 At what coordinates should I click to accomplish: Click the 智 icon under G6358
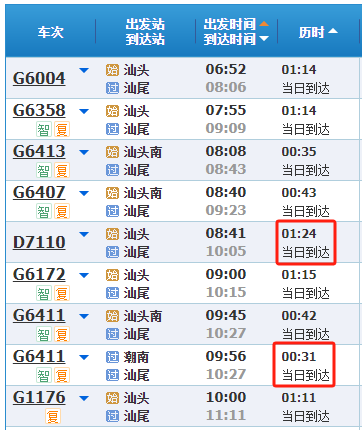(x=44, y=129)
